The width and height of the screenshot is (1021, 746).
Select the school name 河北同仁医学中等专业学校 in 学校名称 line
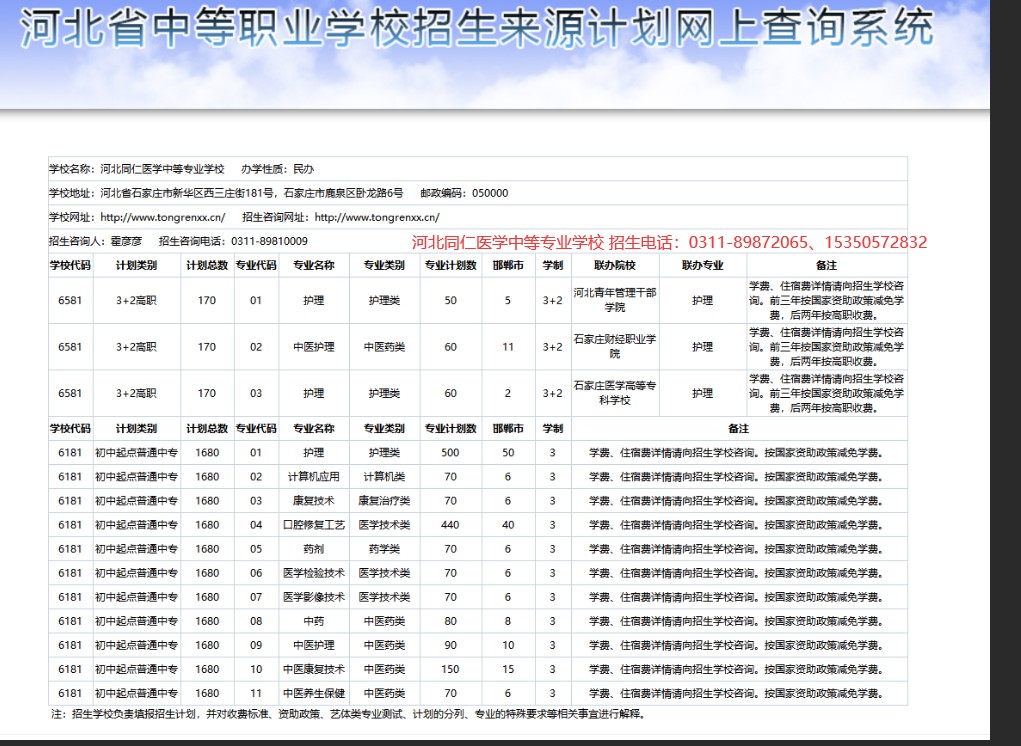(x=162, y=169)
